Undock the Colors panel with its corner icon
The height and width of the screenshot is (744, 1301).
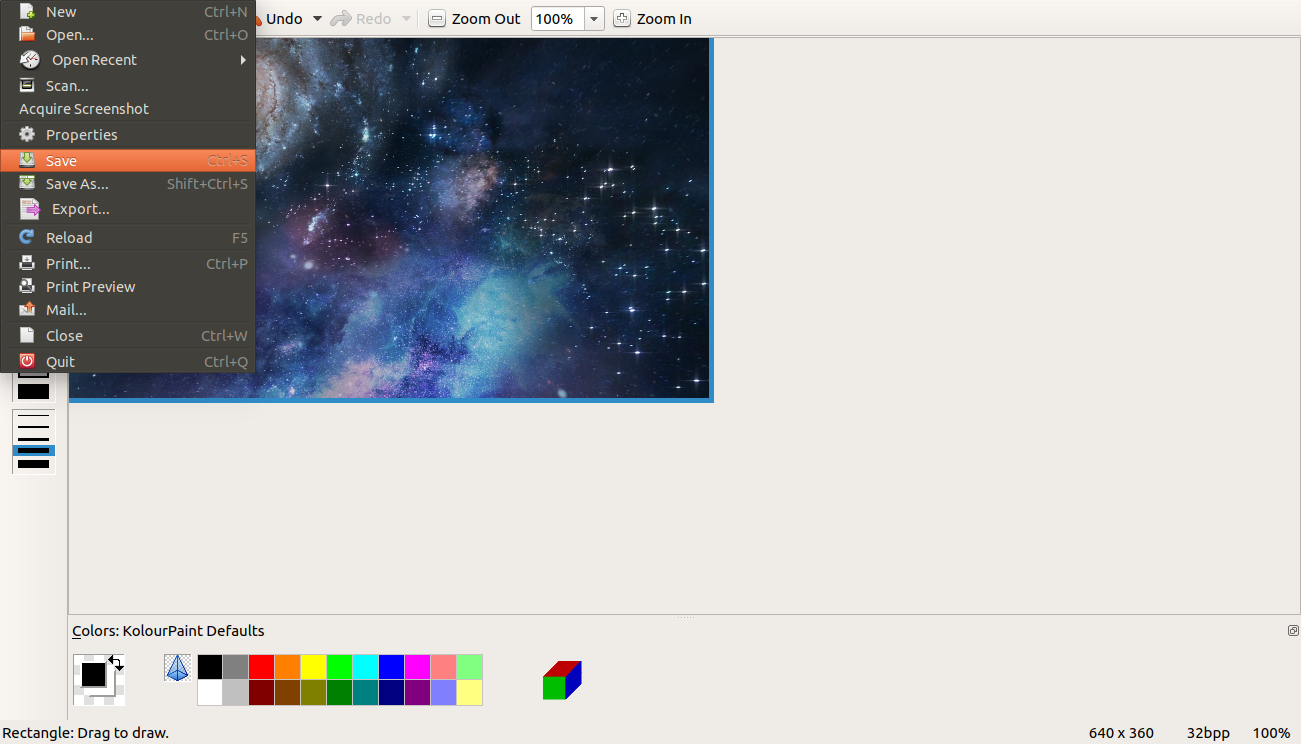1293,631
